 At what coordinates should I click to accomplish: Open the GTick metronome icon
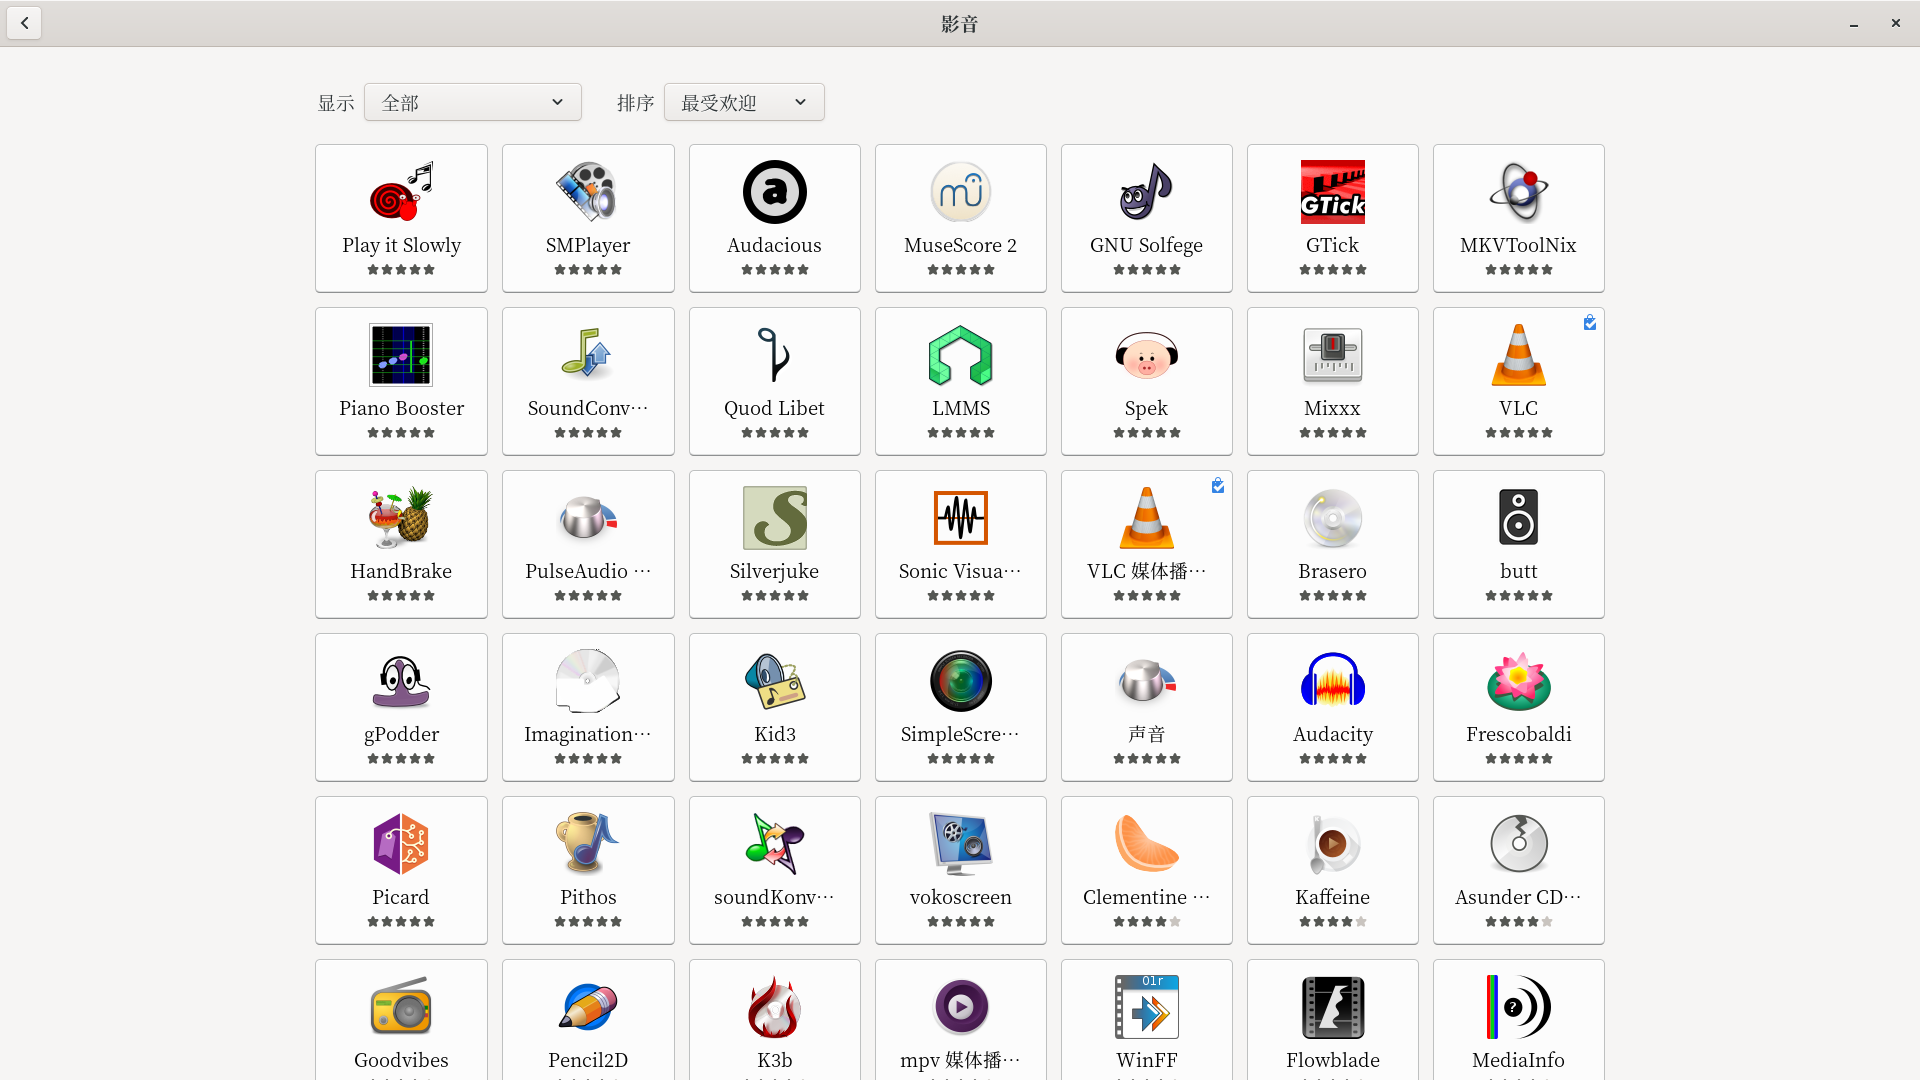[x=1333, y=191]
